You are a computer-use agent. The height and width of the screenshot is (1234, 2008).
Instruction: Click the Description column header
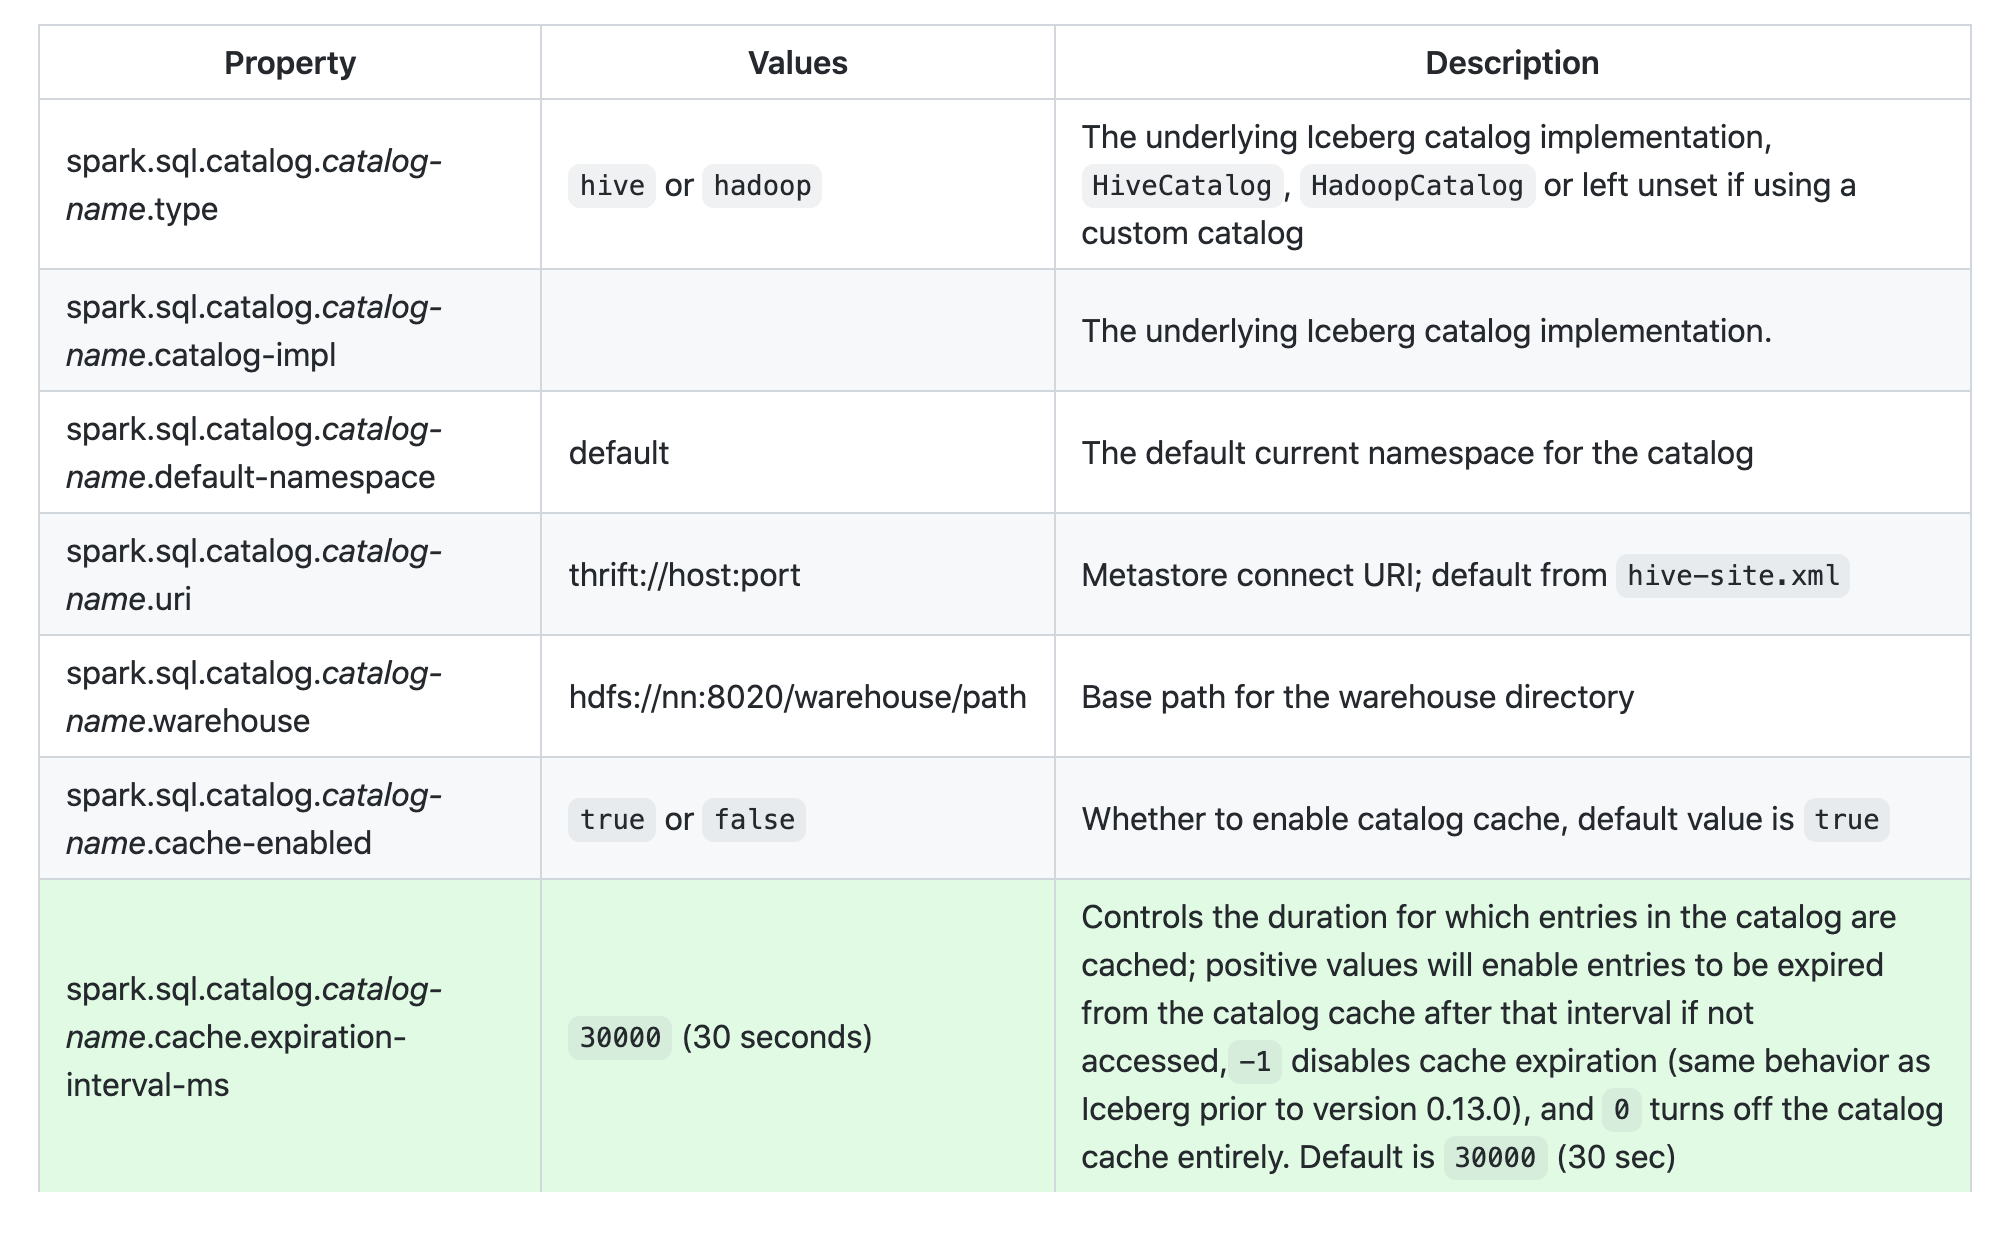[1511, 63]
